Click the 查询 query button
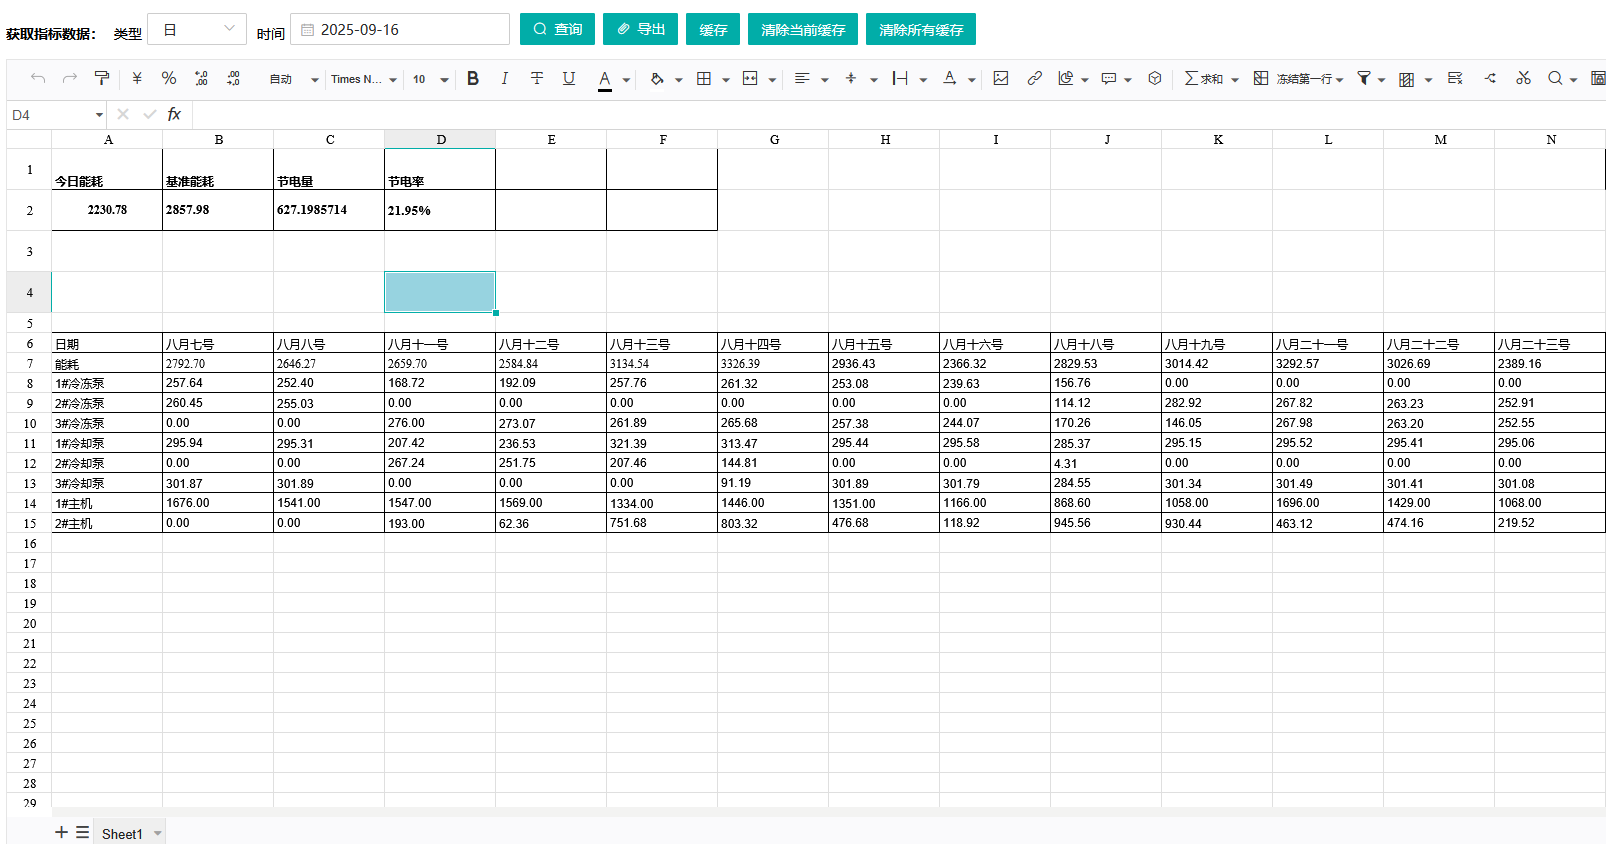 pos(557,30)
